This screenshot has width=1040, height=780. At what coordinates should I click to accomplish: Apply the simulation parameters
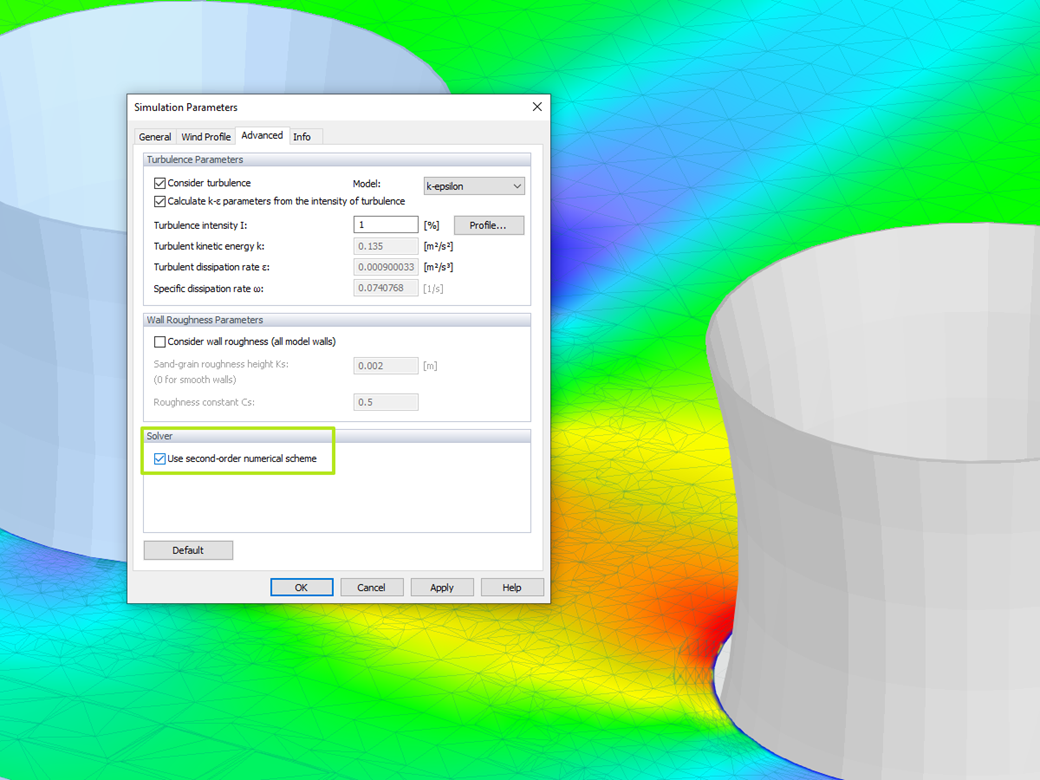coord(441,587)
